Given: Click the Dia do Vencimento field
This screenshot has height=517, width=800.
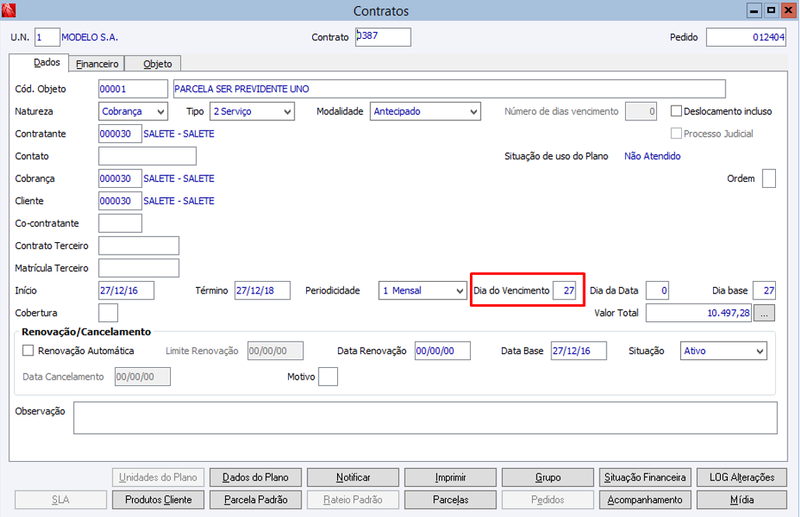Looking at the screenshot, I should coord(565,290).
